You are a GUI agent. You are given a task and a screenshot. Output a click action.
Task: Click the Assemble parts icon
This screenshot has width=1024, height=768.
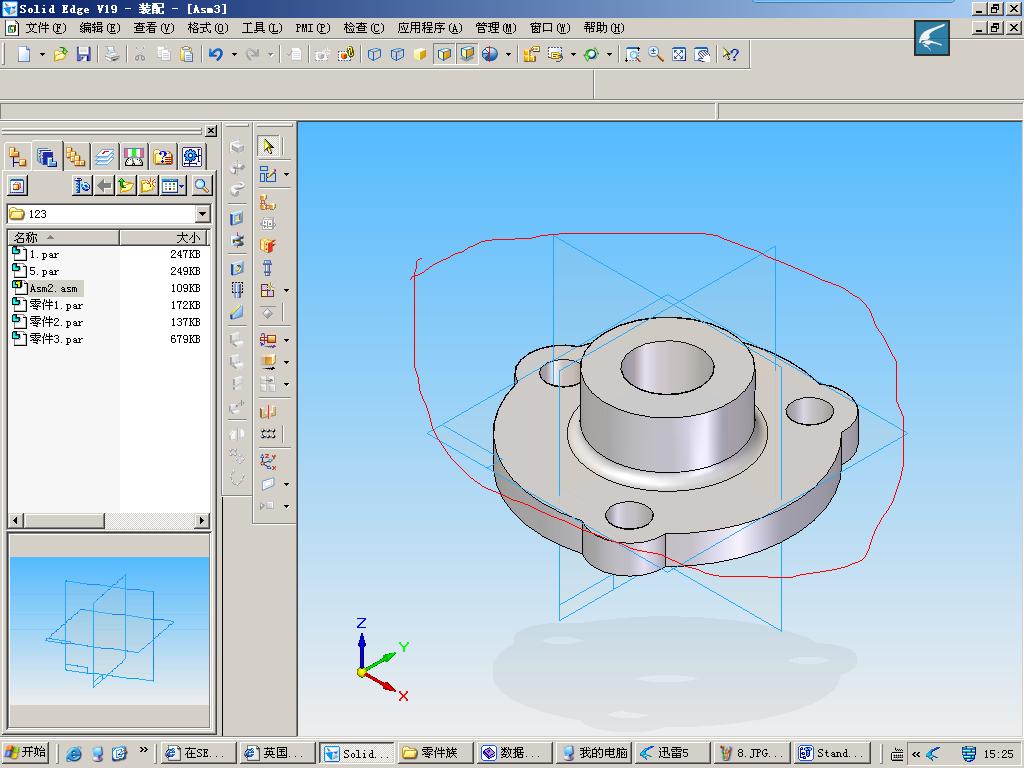[x=268, y=202]
